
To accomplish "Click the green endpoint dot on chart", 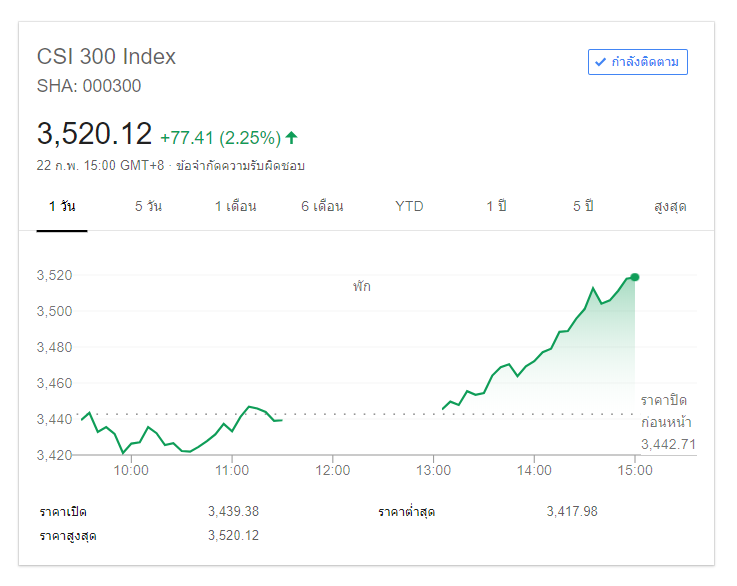I will point(635,277).
